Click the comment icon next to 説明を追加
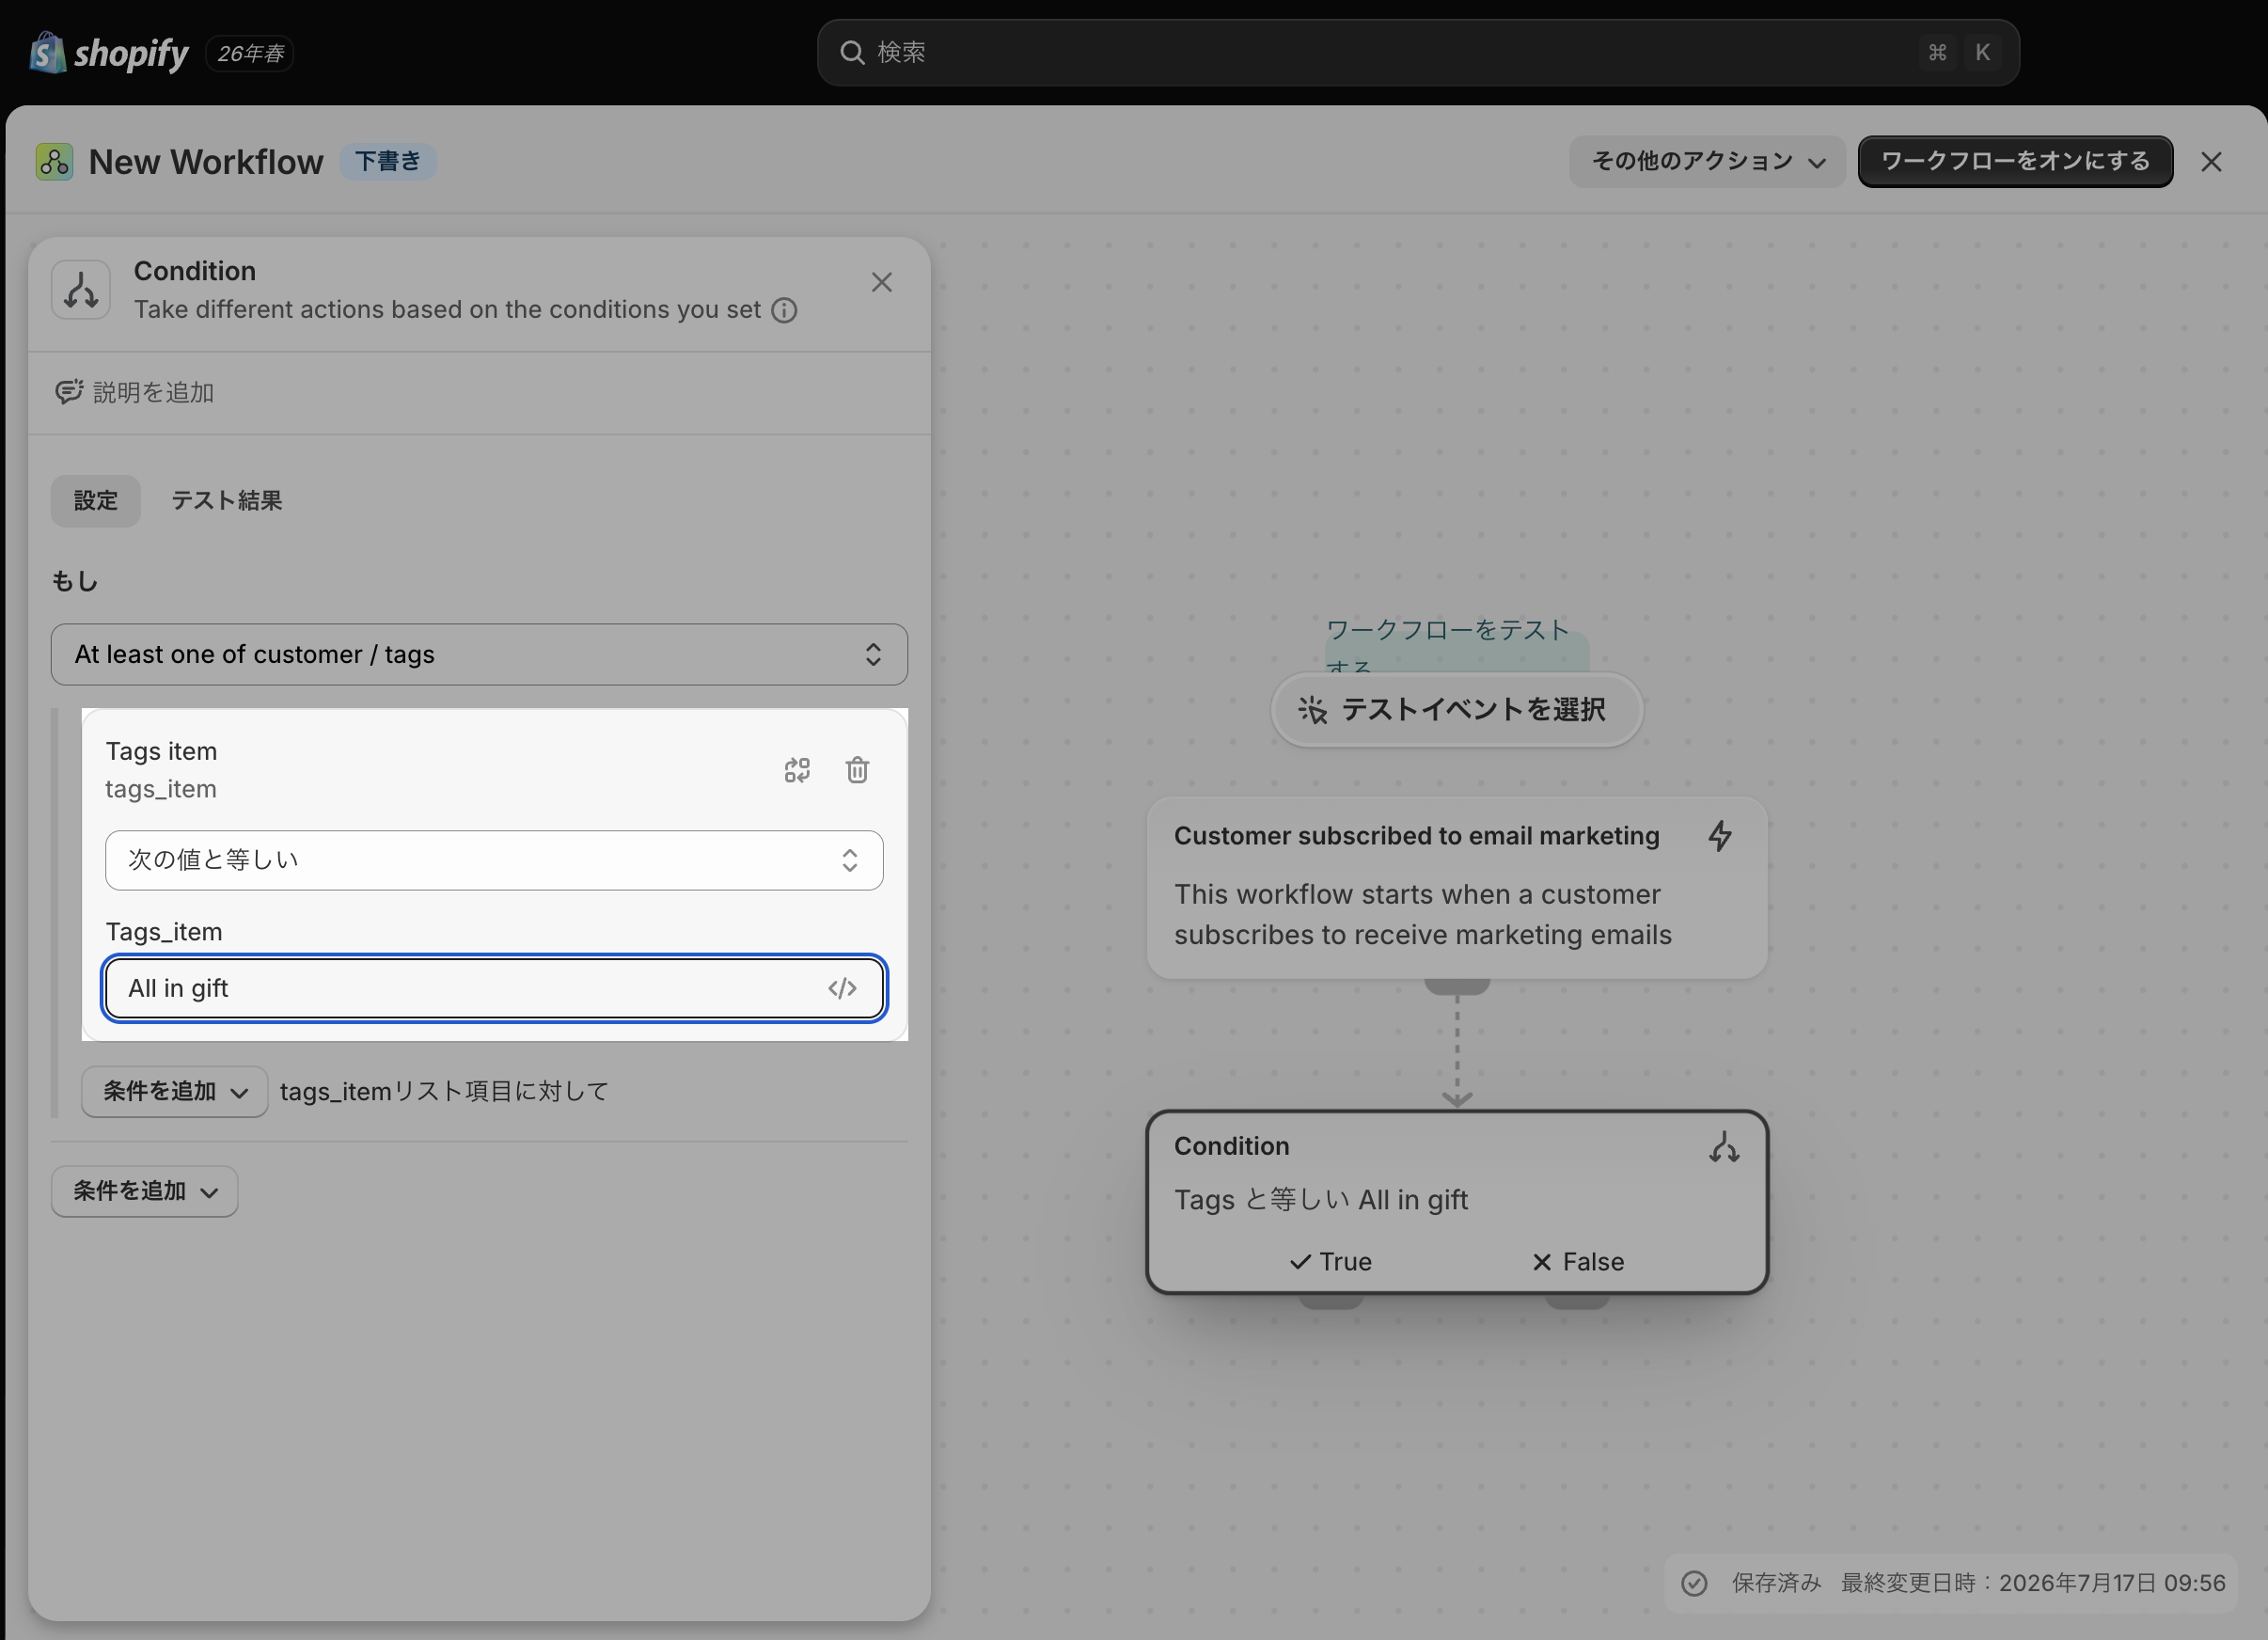The width and height of the screenshot is (2268, 1640). coord(68,392)
